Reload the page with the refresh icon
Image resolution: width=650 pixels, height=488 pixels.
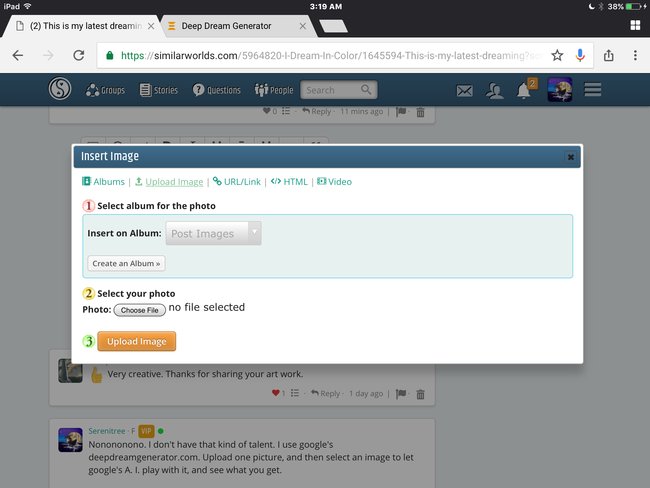(79, 55)
